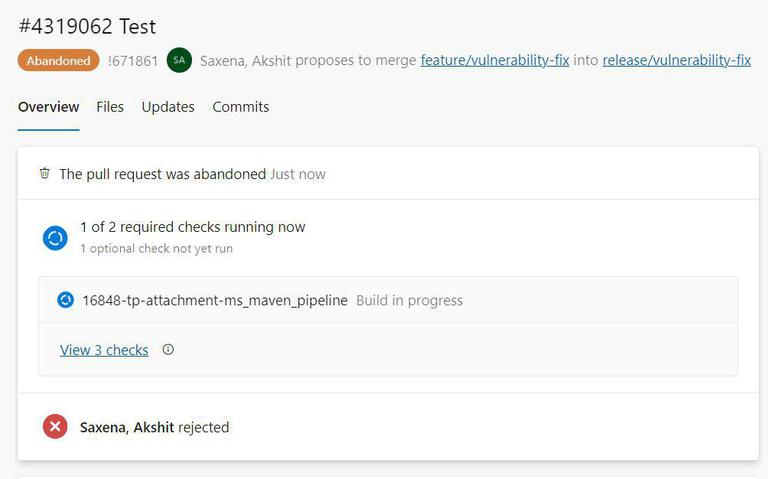Click the Build in progress status text
Screen dimensions: 768x479
point(409,300)
